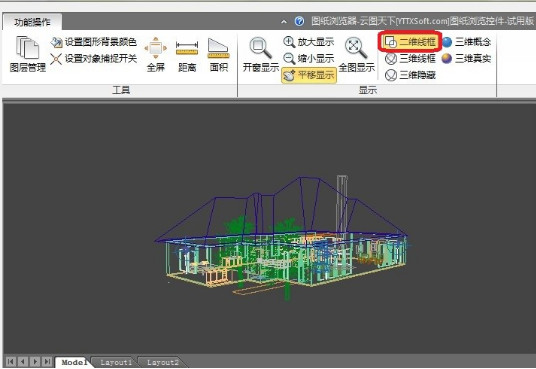Image resolution: width=536 pixels, height=369 pixels.
Task: Toggle 设置对象捕捉开关 object snap switch
Action: [93, 58]
